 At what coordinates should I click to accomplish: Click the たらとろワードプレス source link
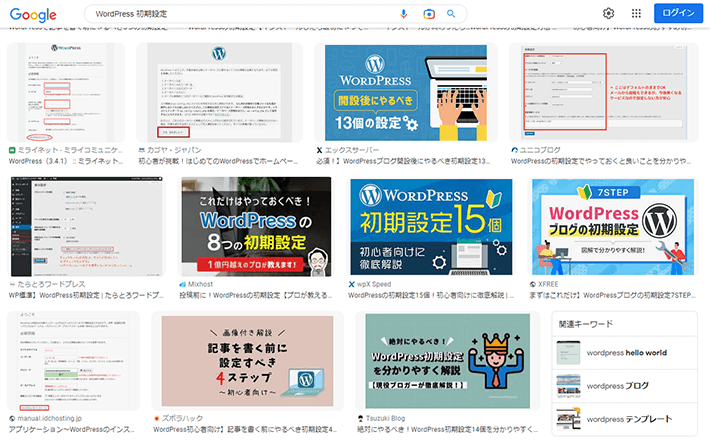click(47, 284)
